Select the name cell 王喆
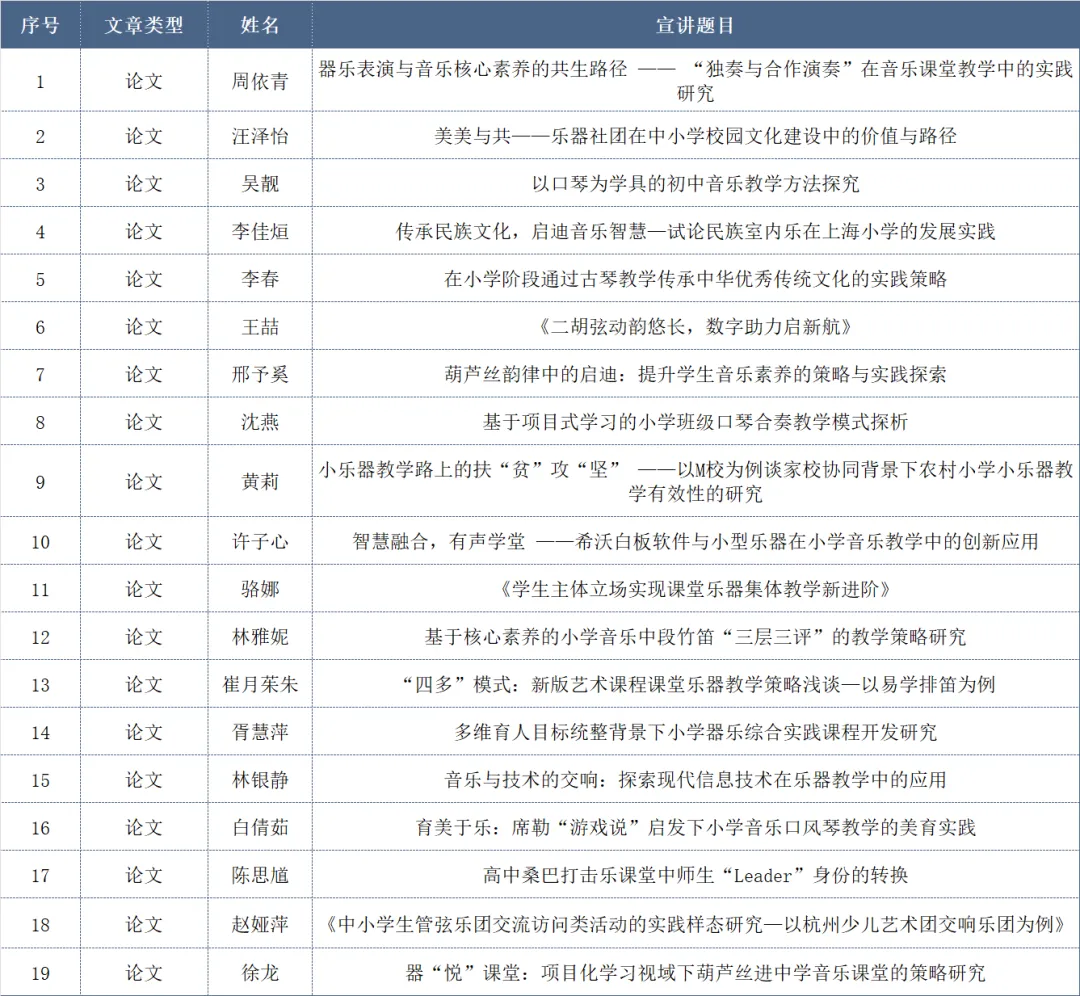Viewport: 1080px width, 996px height. pyautogui.click(x=260, y=326)
